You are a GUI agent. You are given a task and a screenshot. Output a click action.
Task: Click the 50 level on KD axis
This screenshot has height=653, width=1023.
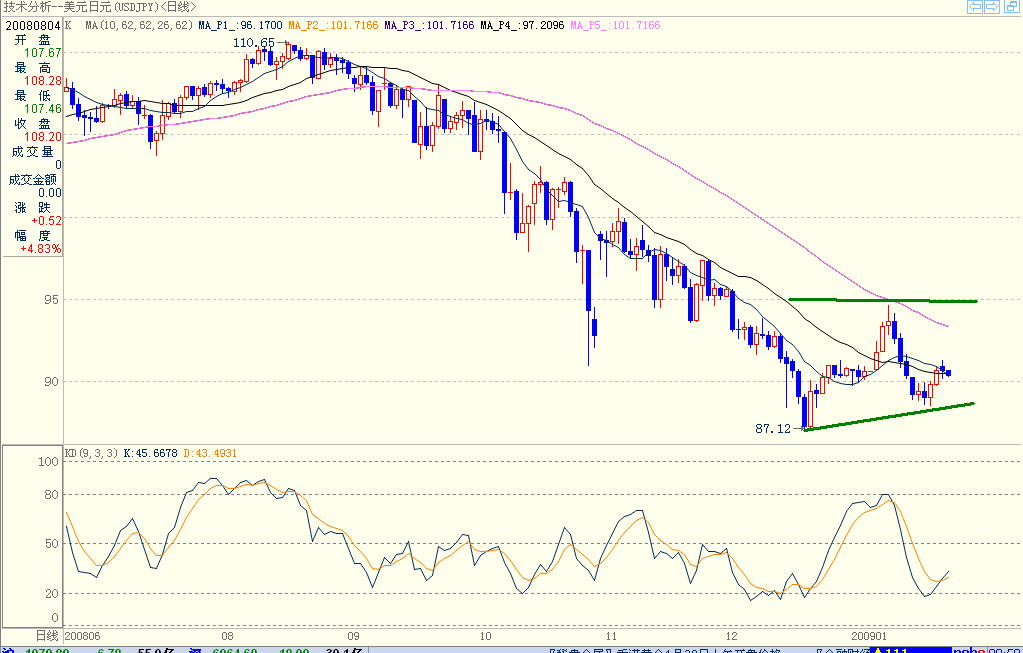51,543
